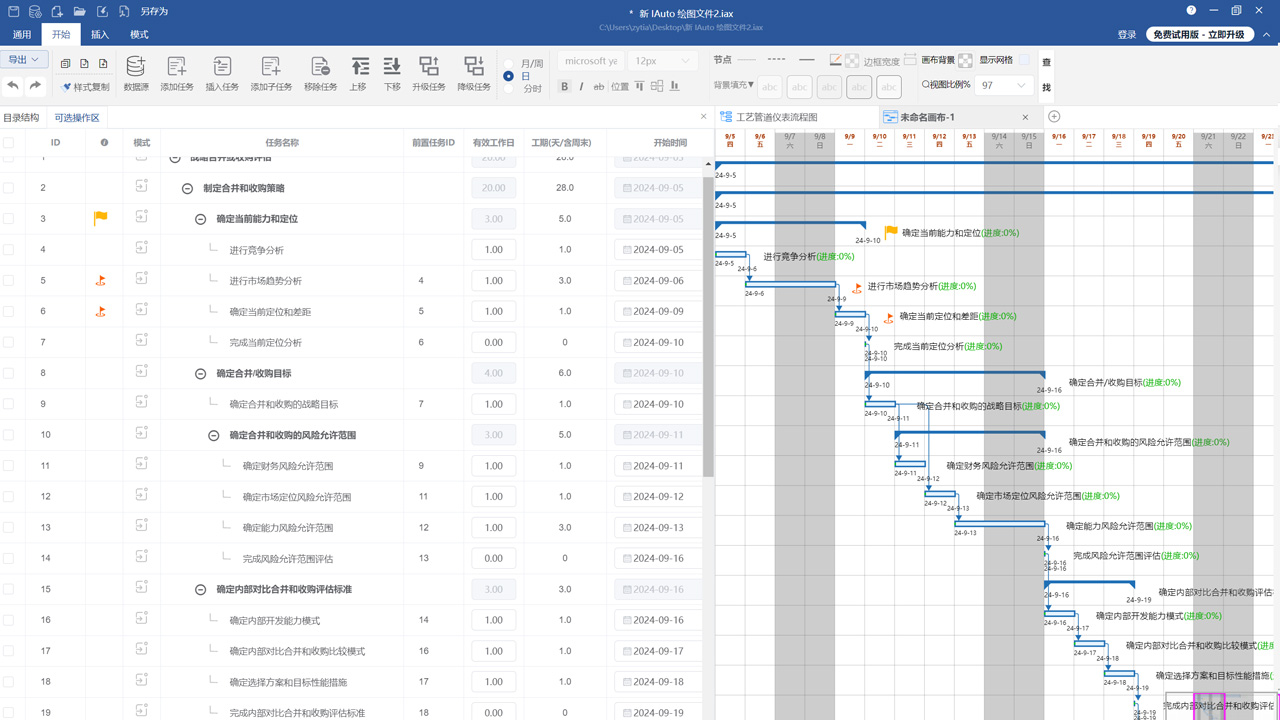This screenshot has height=720, width=1280.
Task: Open the 导出 export dropdown
Action: (24, 60)
